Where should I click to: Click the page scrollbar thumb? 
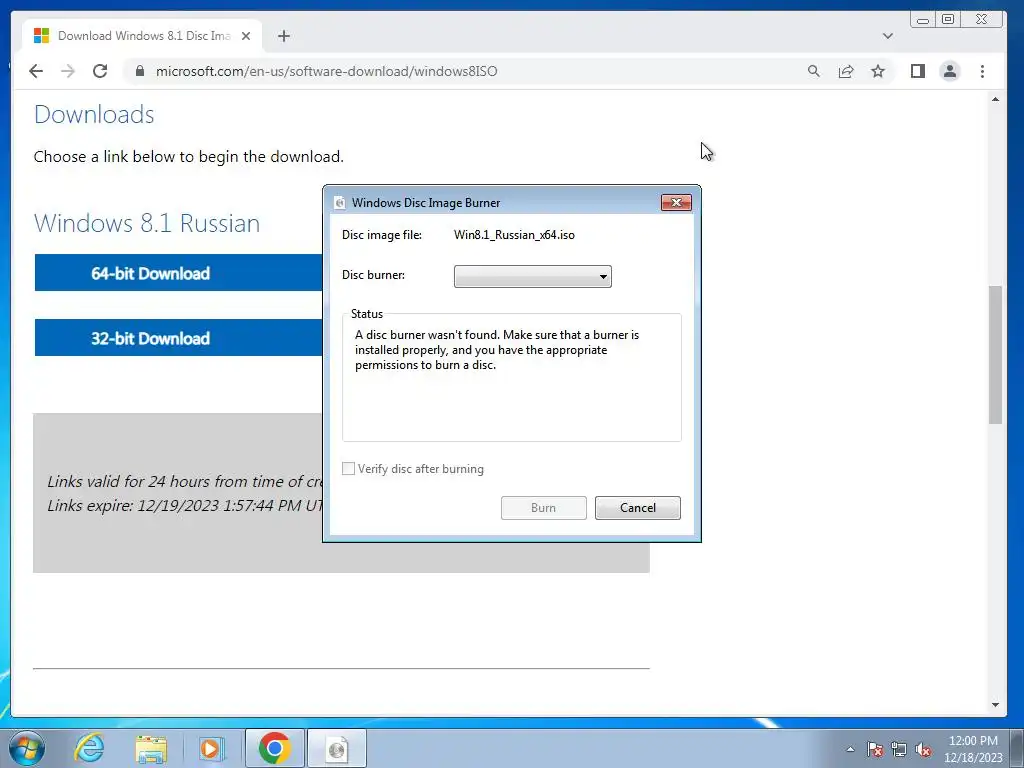click(995, 355)
